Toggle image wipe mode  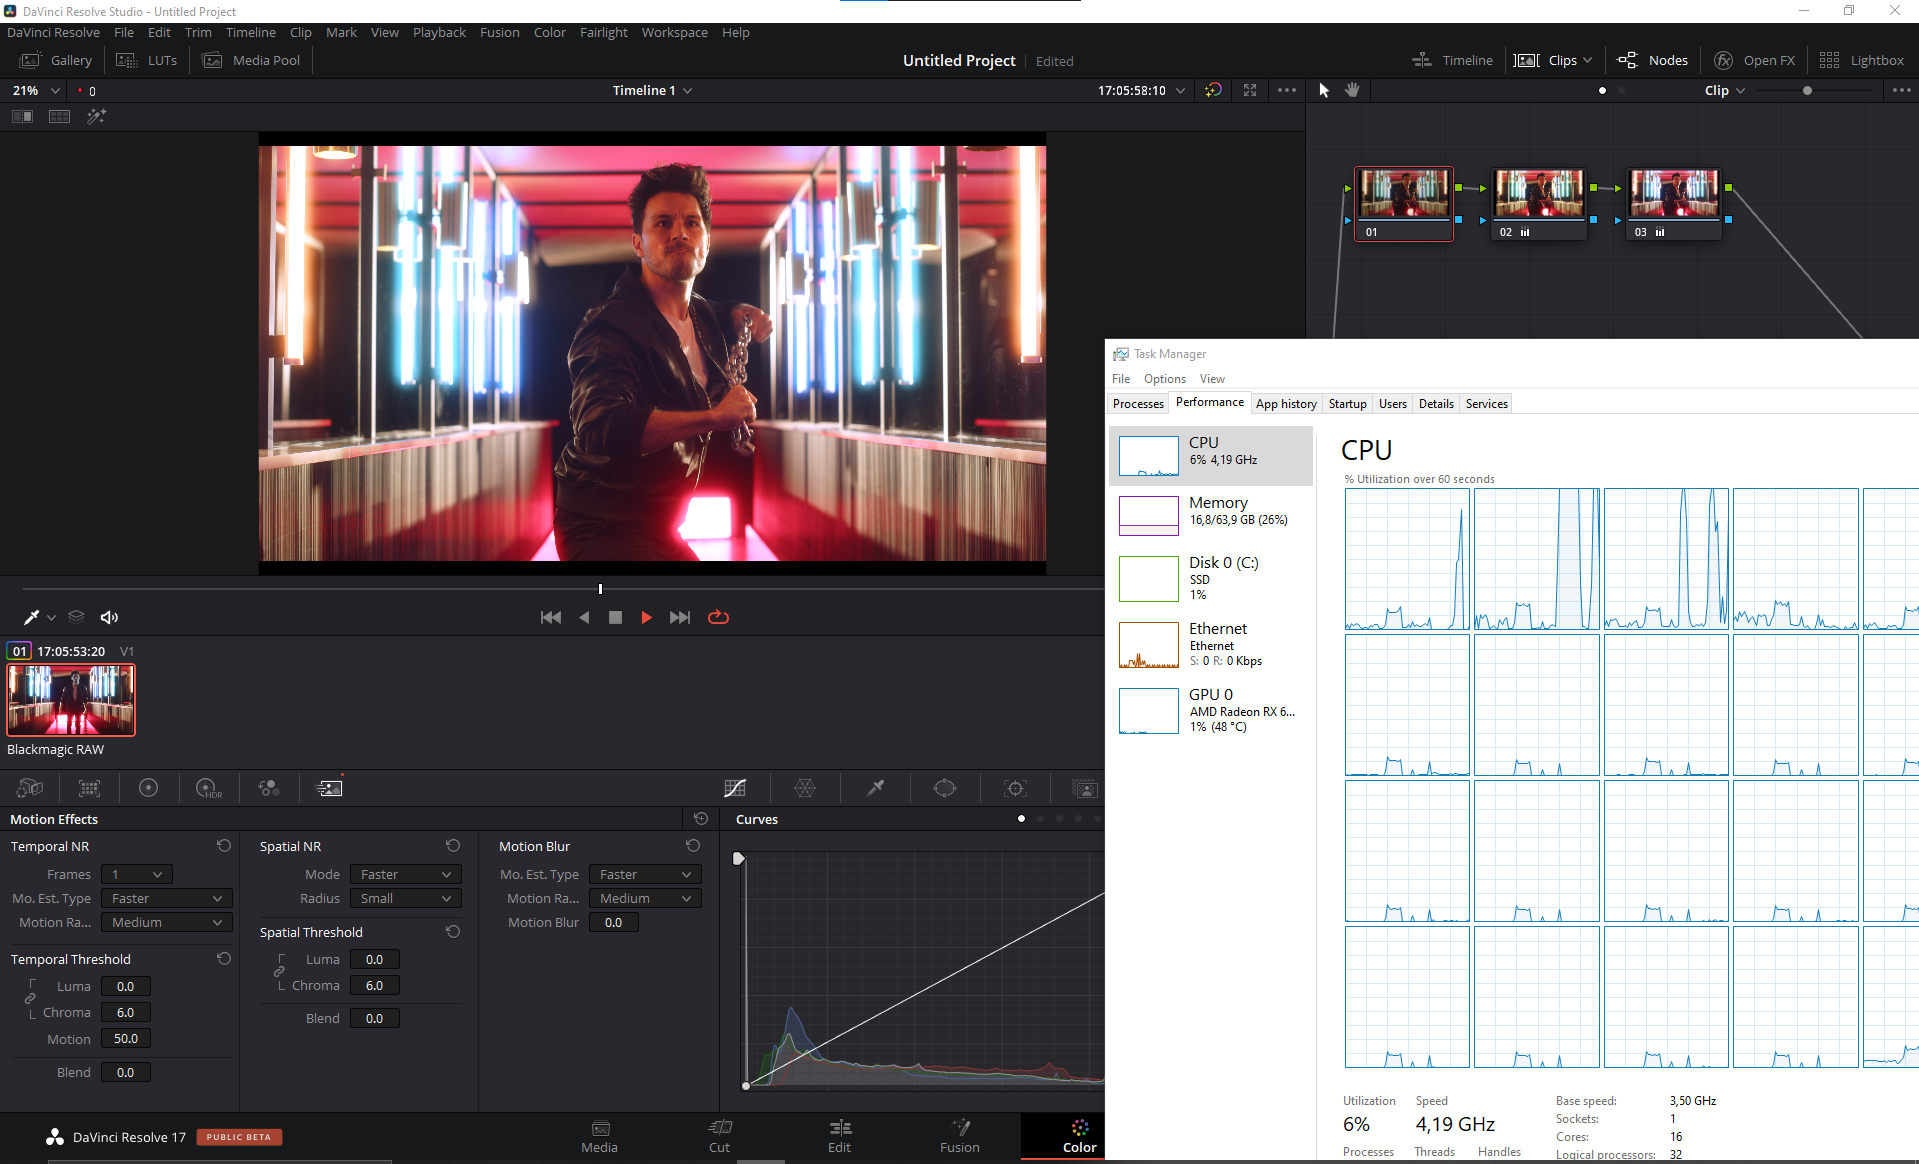[22, 116]
